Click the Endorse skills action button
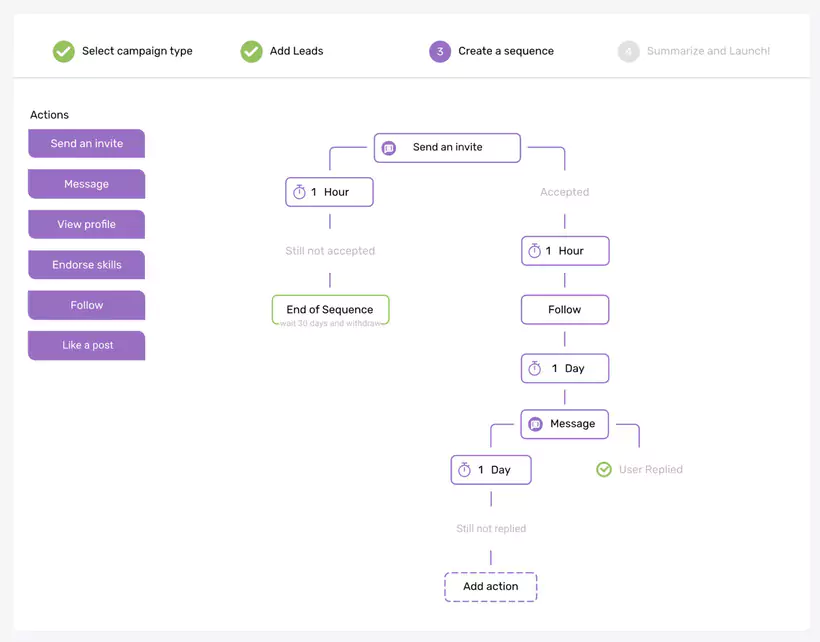Screen dimensions: 820x642 click(86, 264)
